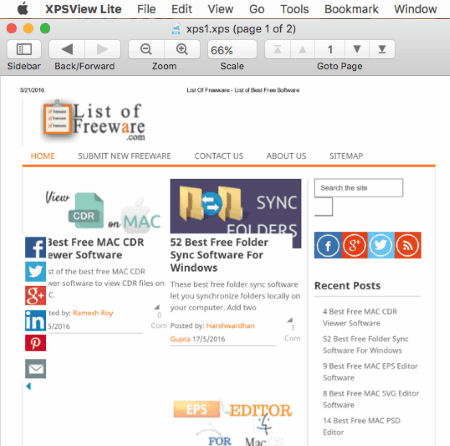The image size is (450, 446).
Task: Open the Bookmark menu
Action: (351, 9)
